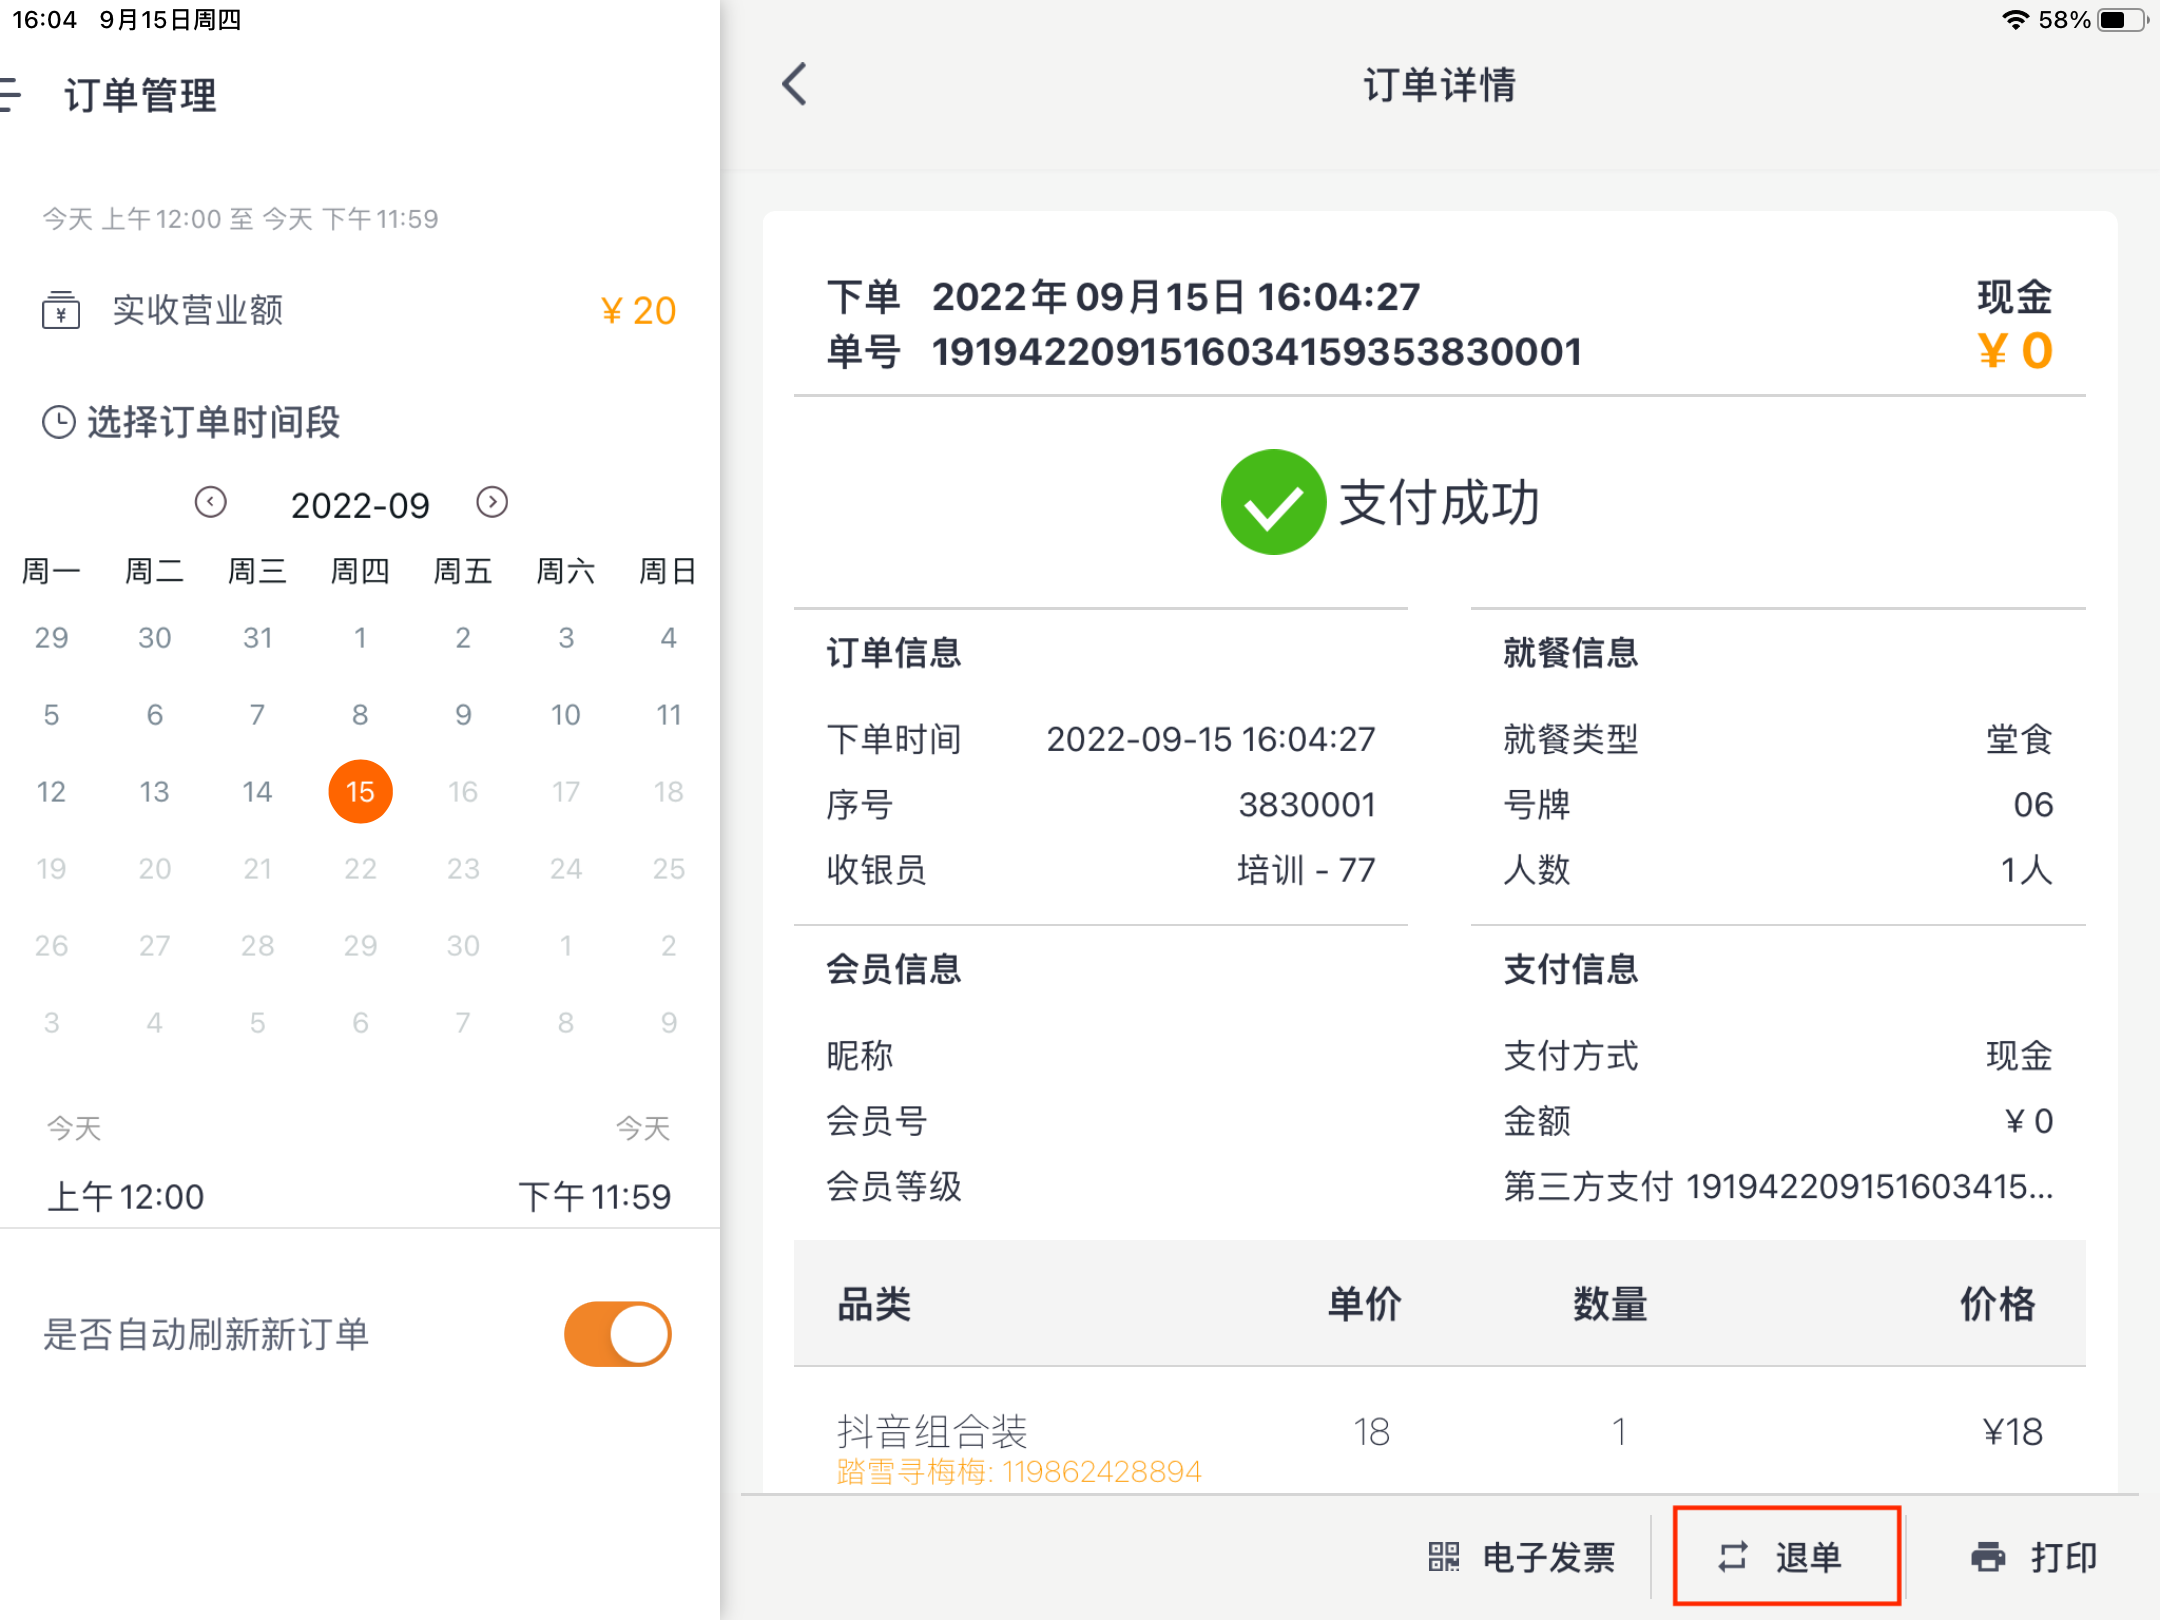Click the Wi-Fi status icon
The height and width of the screenshot is (1620, 2160).
2015,19
